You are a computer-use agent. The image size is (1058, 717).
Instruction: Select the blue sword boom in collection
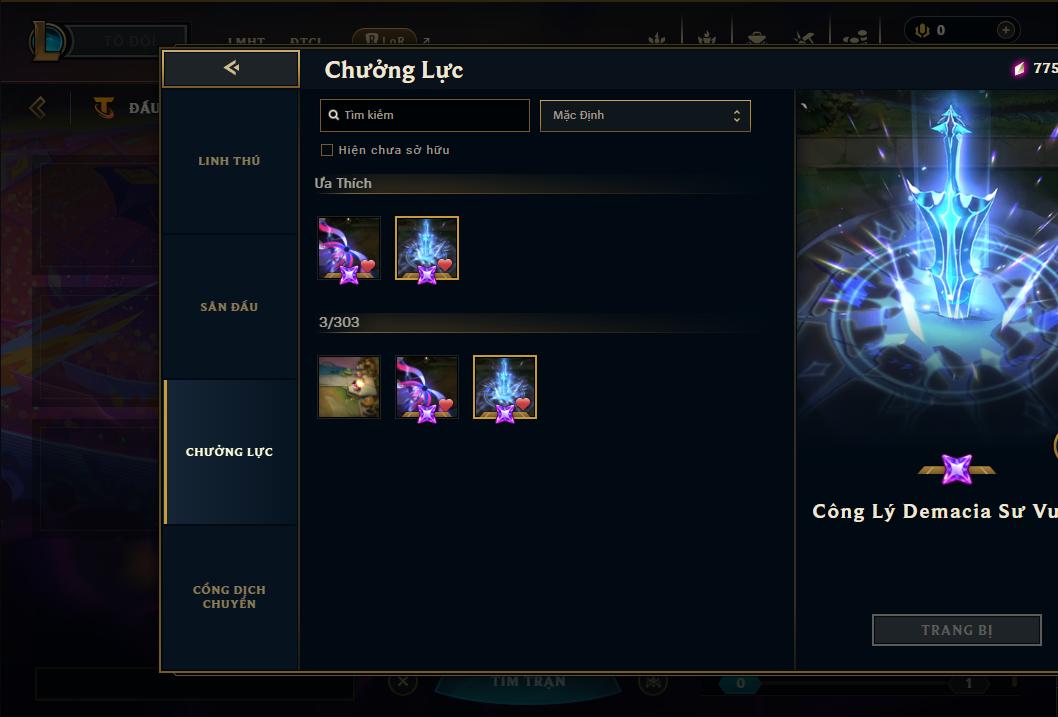pos(505,387)
